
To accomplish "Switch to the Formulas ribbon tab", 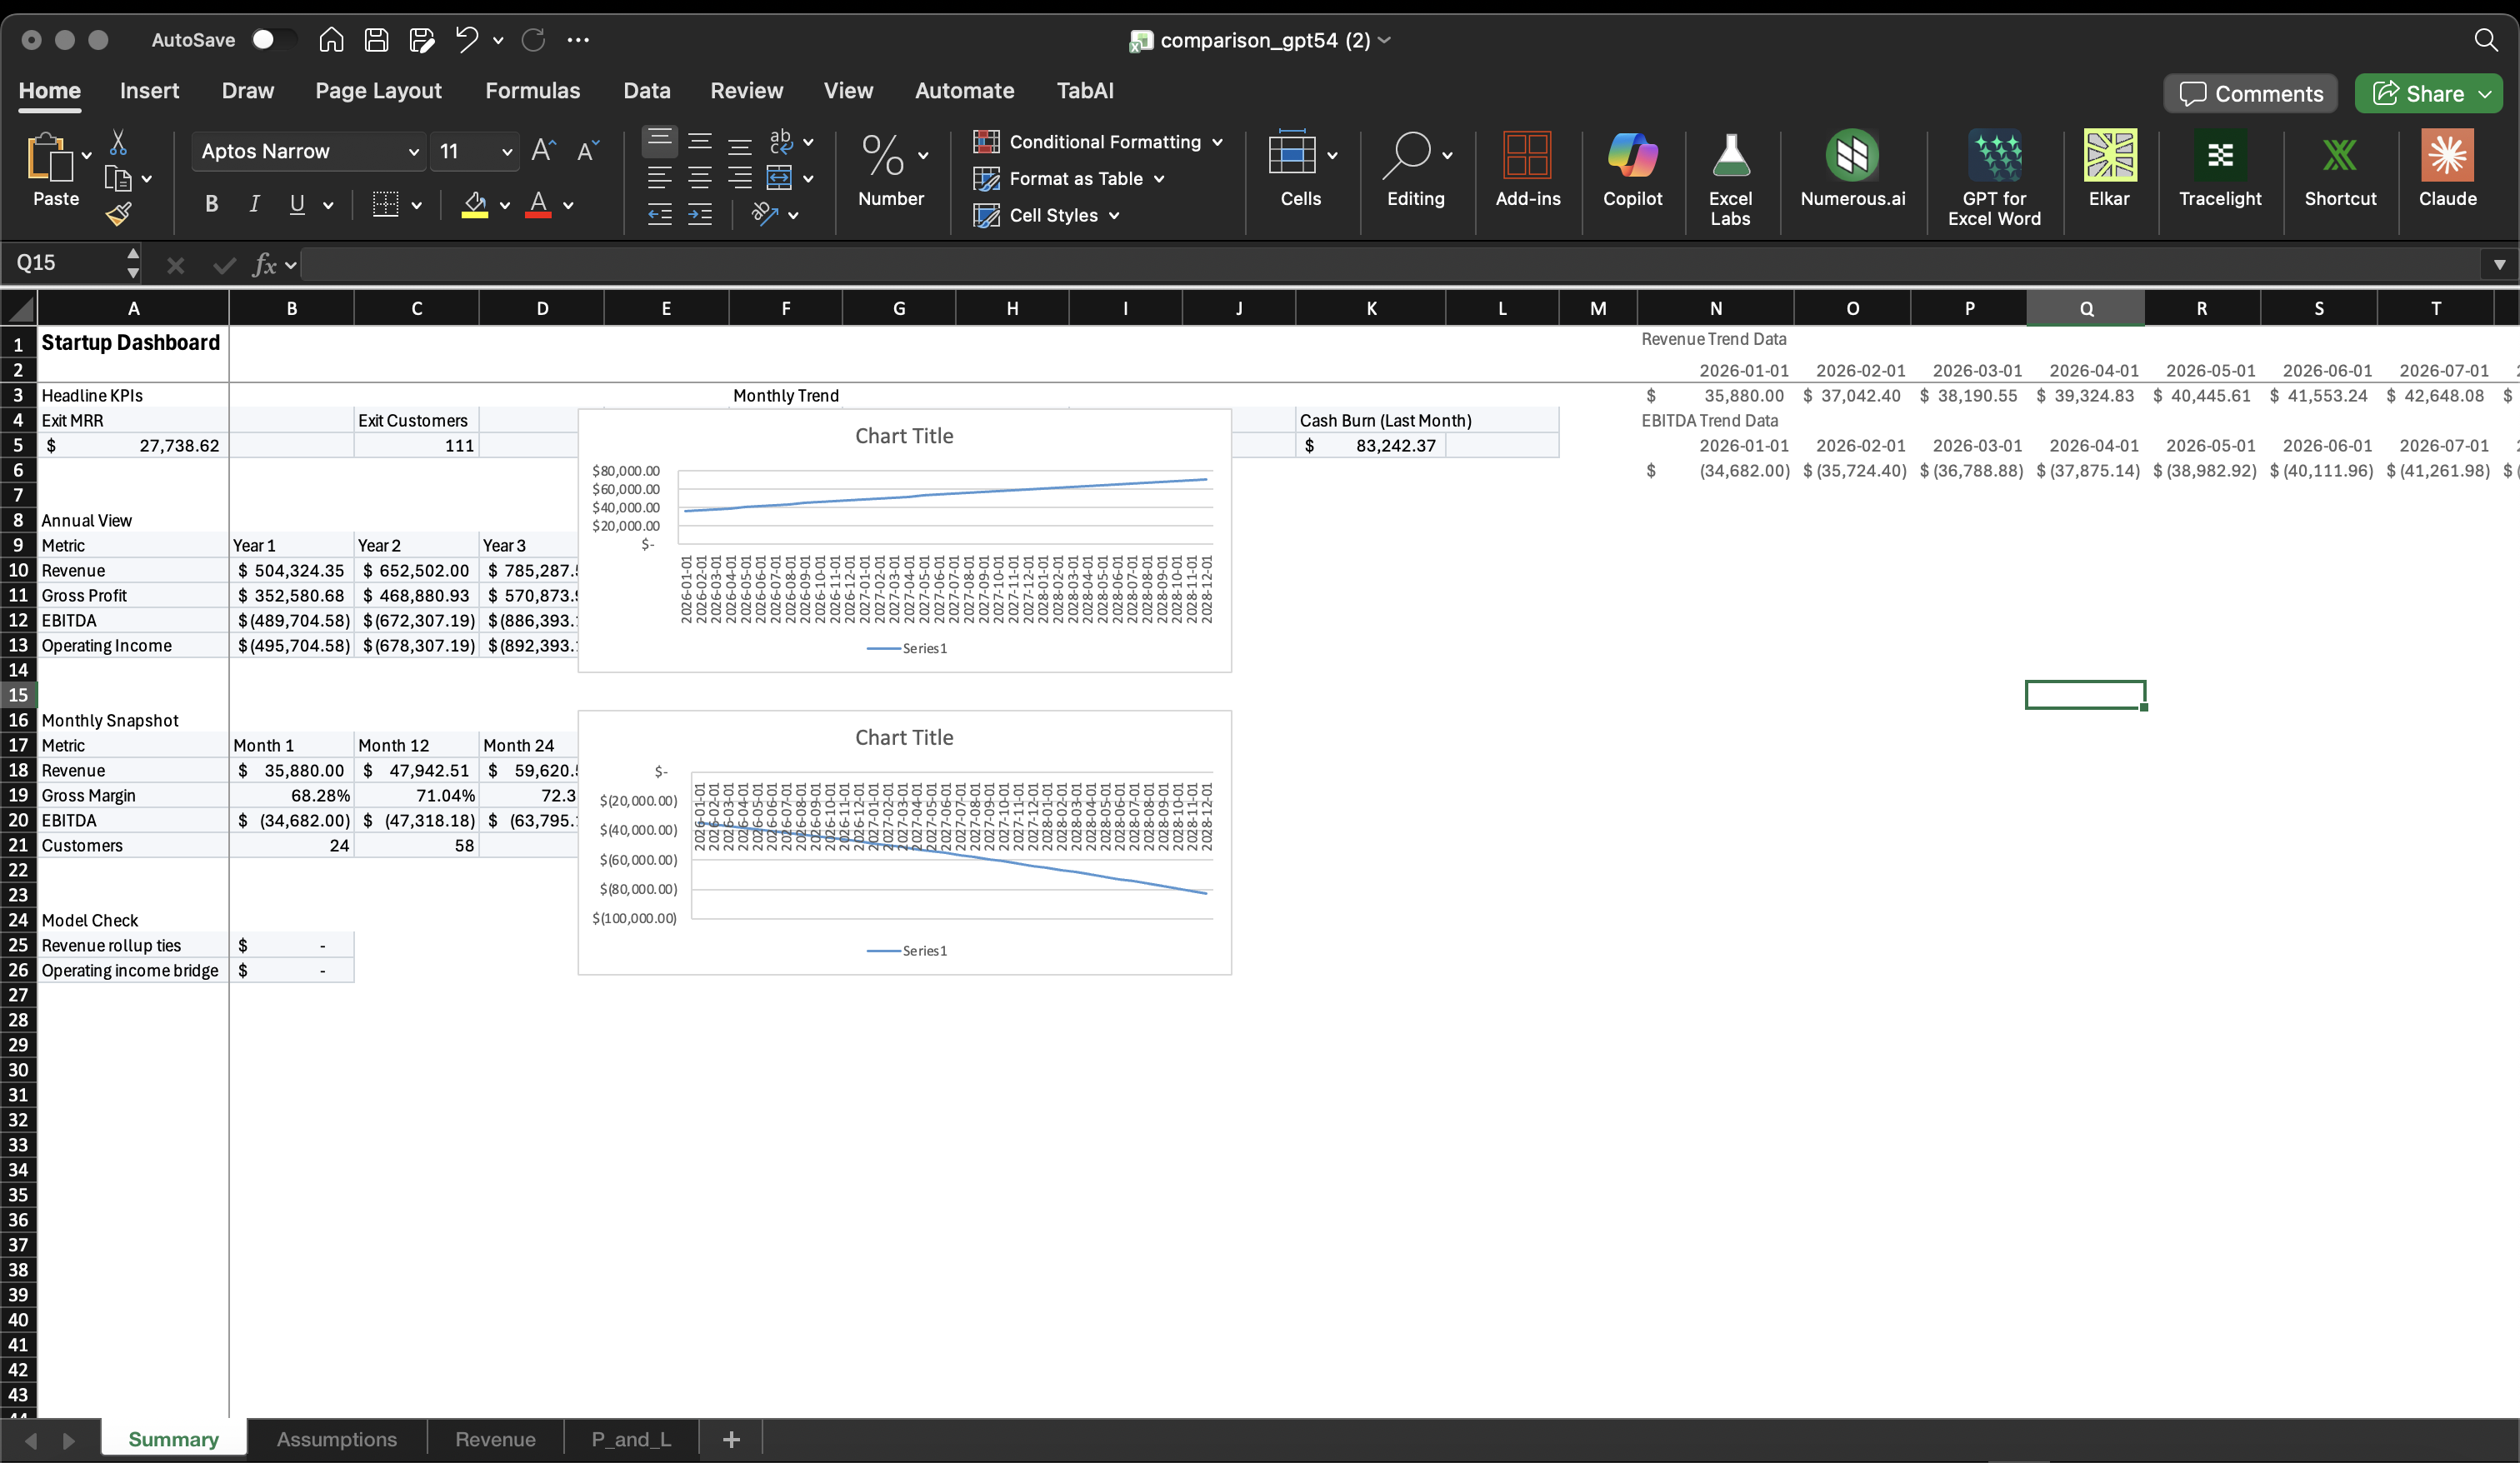I will click(x=532, y=91).
